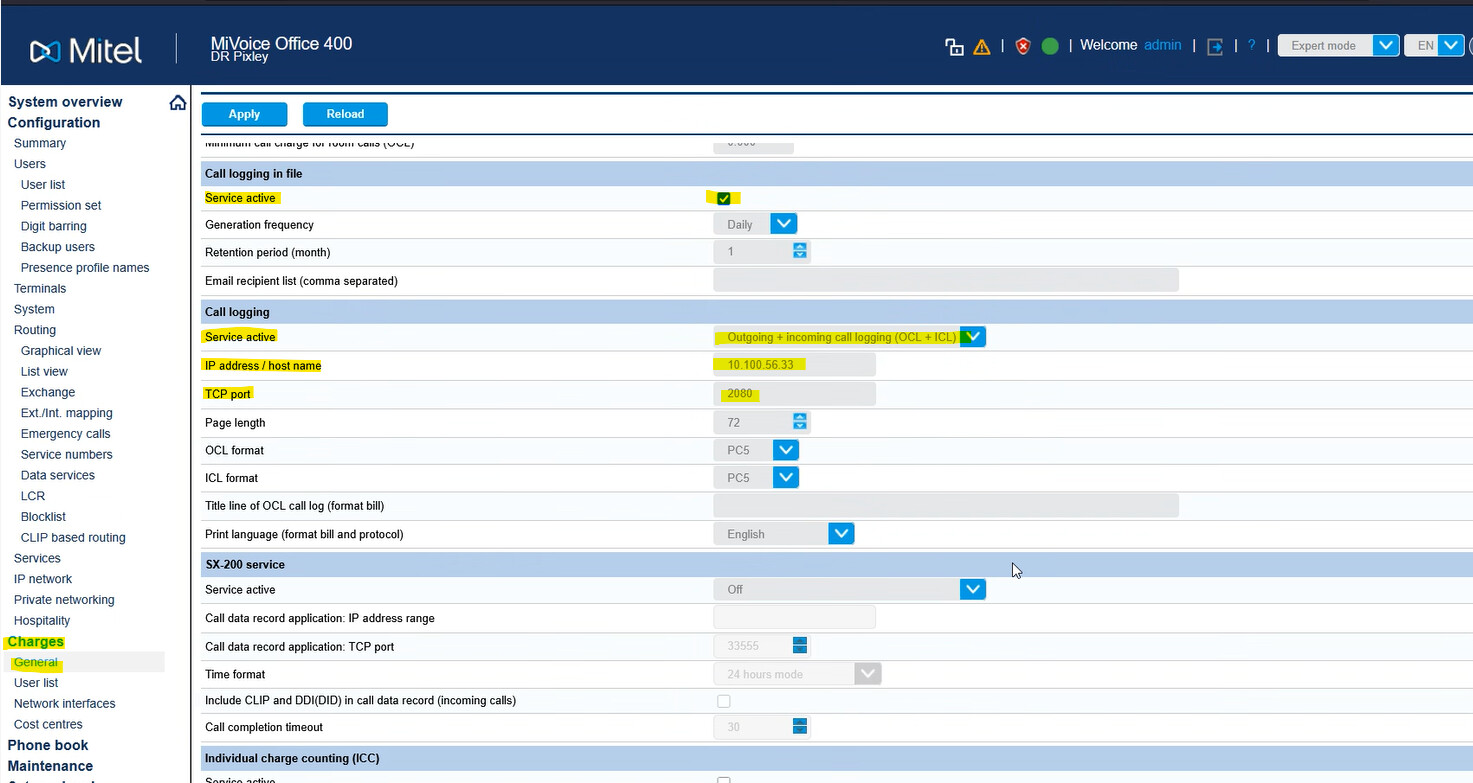Expand the OCL format PC5 dropdown
The width and height of the screenshot is (1473, 783).
[x=756, y=450]
